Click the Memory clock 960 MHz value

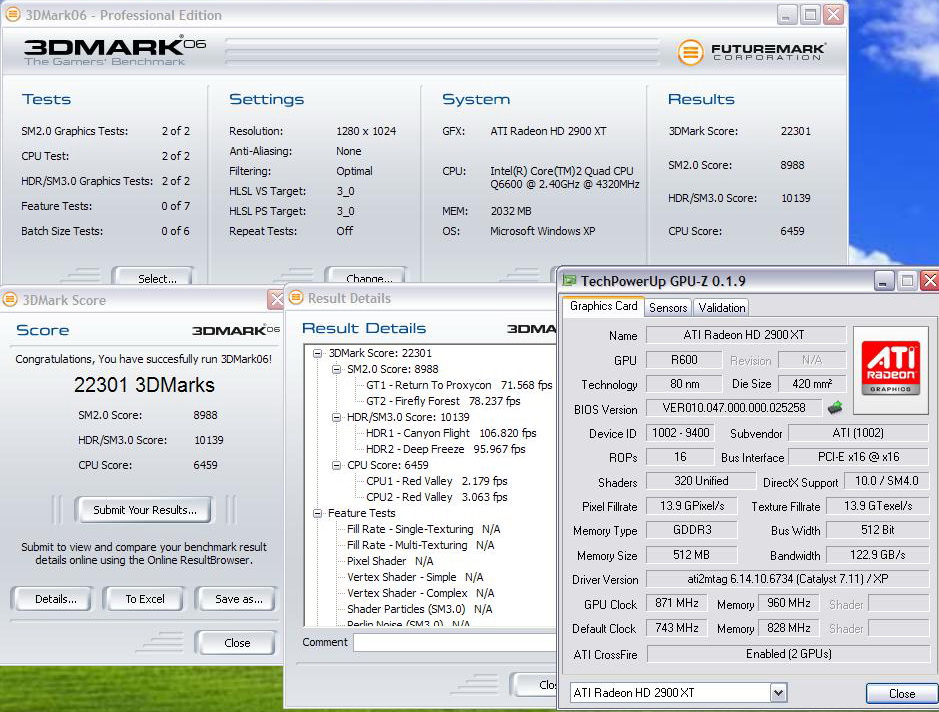[789, 603]
